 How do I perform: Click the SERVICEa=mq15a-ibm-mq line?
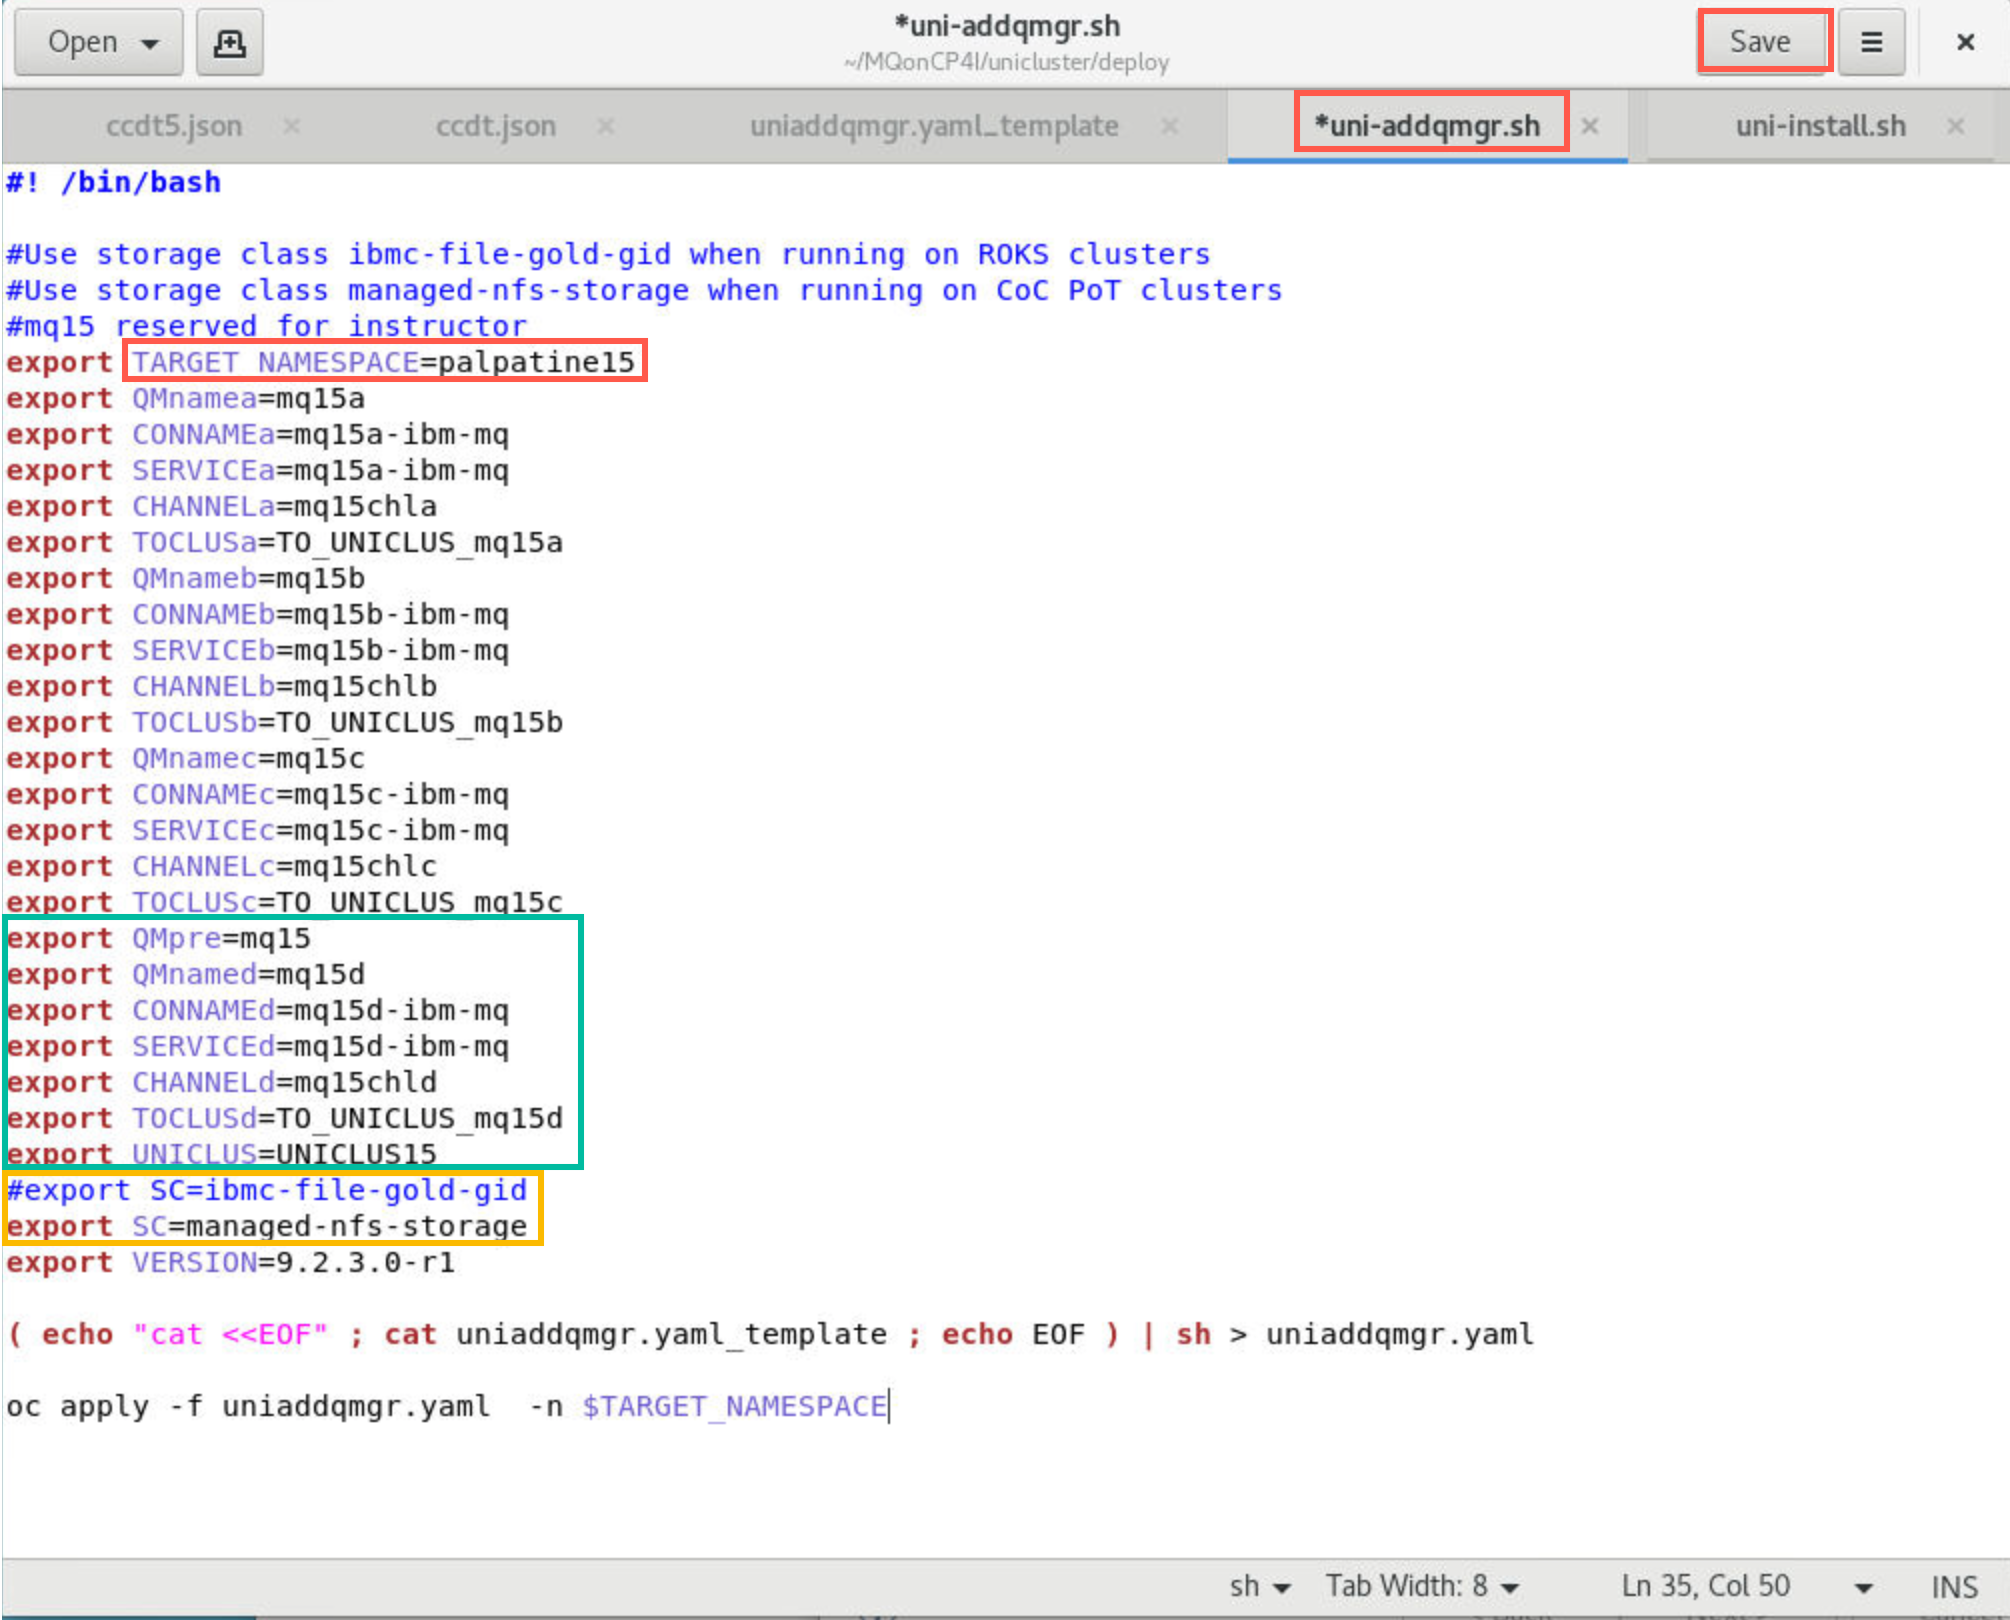(258, 470)
